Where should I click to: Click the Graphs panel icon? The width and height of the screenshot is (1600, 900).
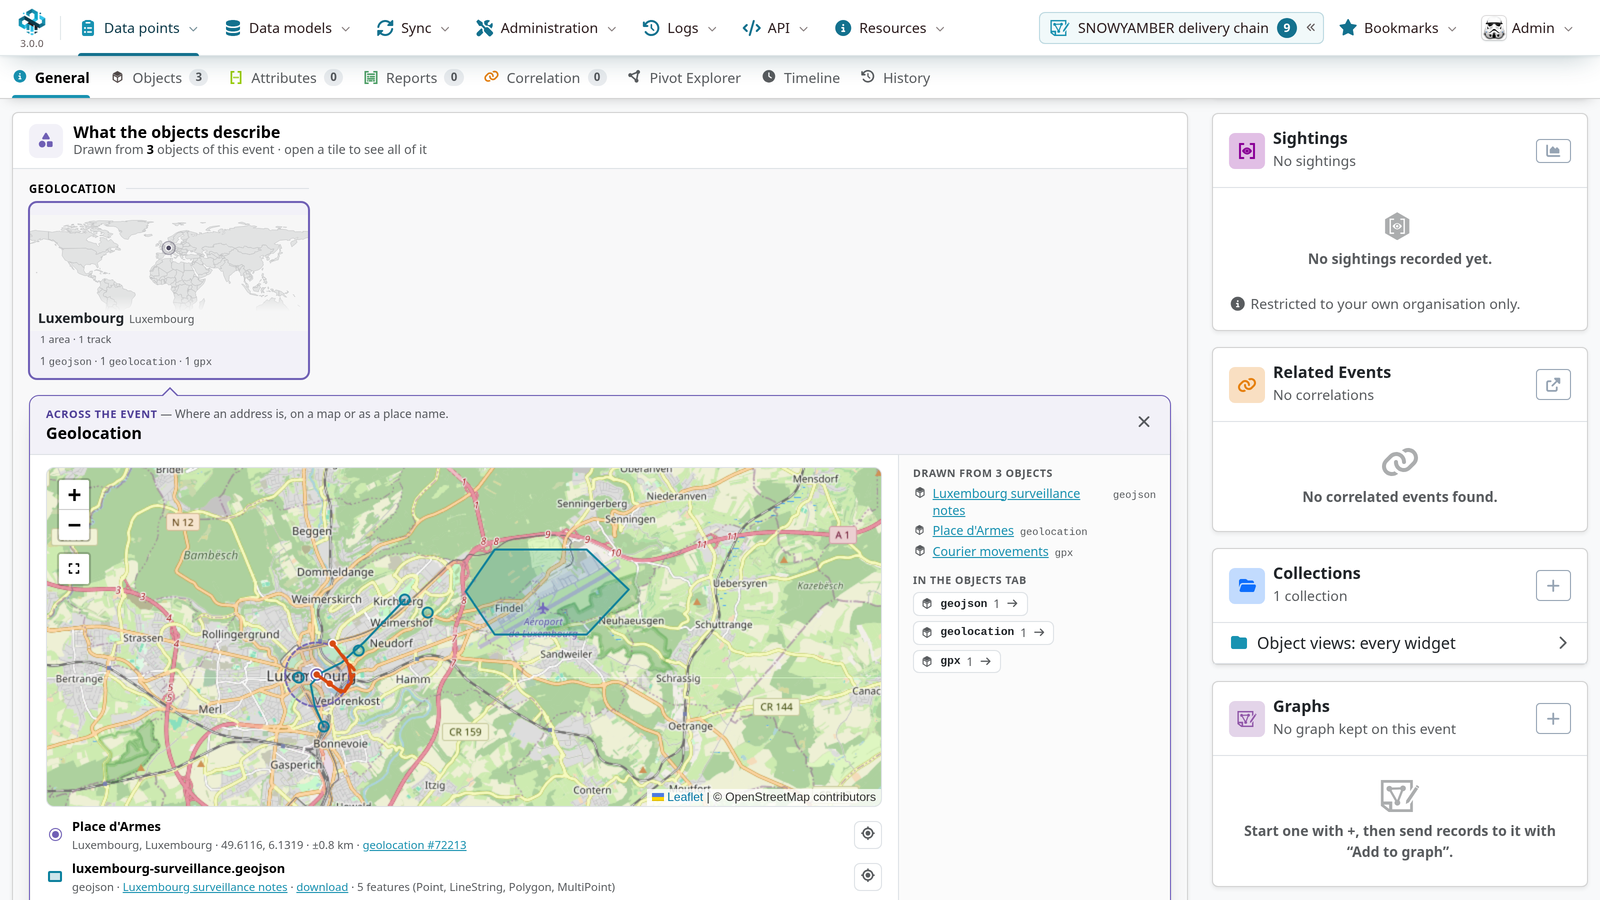click(x=1247, y=719)
